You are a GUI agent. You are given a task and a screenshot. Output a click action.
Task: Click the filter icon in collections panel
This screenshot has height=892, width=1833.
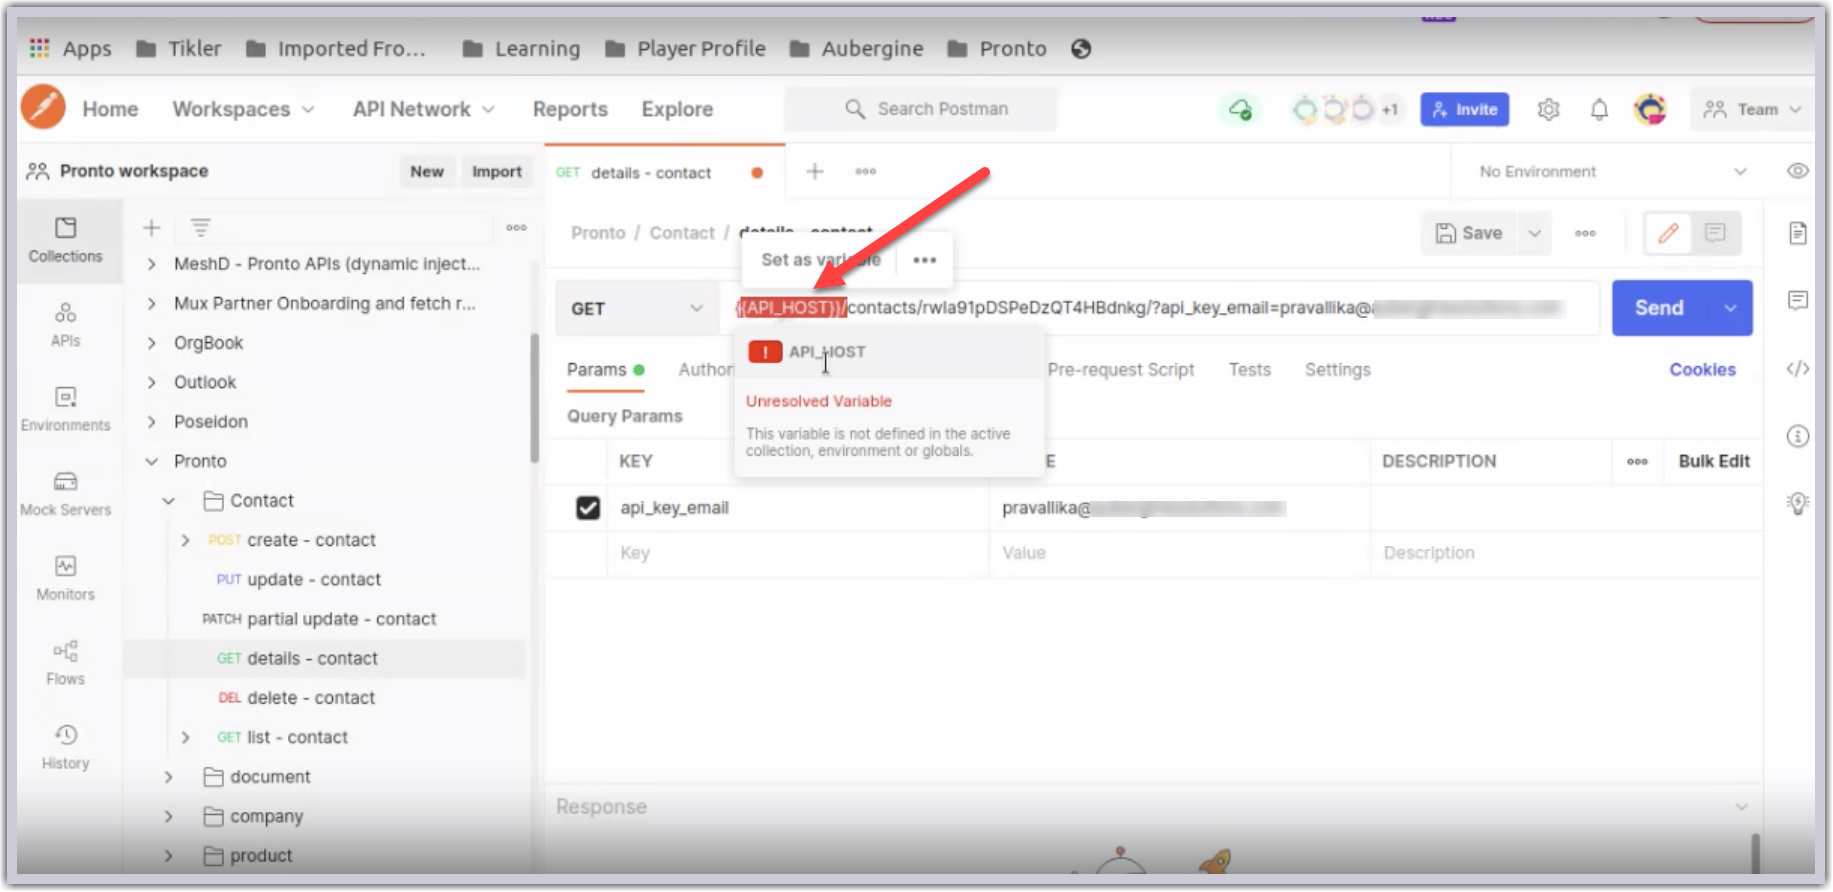200,228
